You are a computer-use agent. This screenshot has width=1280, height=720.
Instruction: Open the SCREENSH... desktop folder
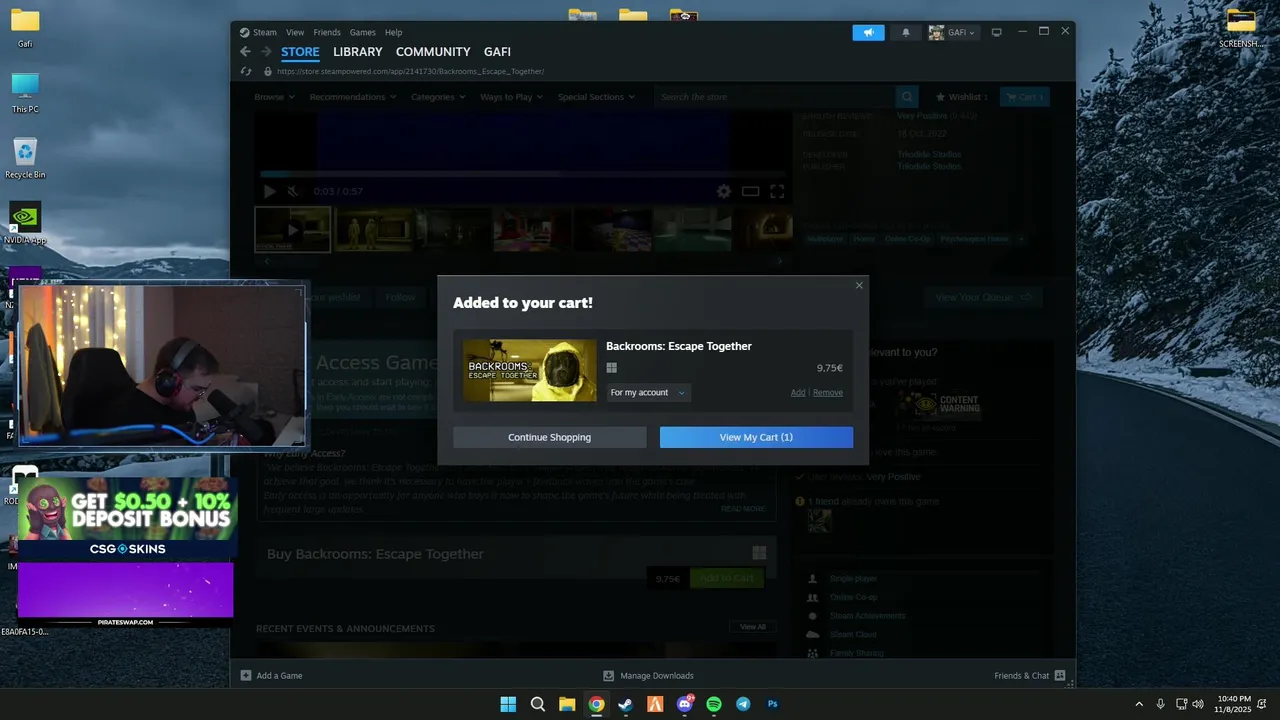coord(1240,28)
